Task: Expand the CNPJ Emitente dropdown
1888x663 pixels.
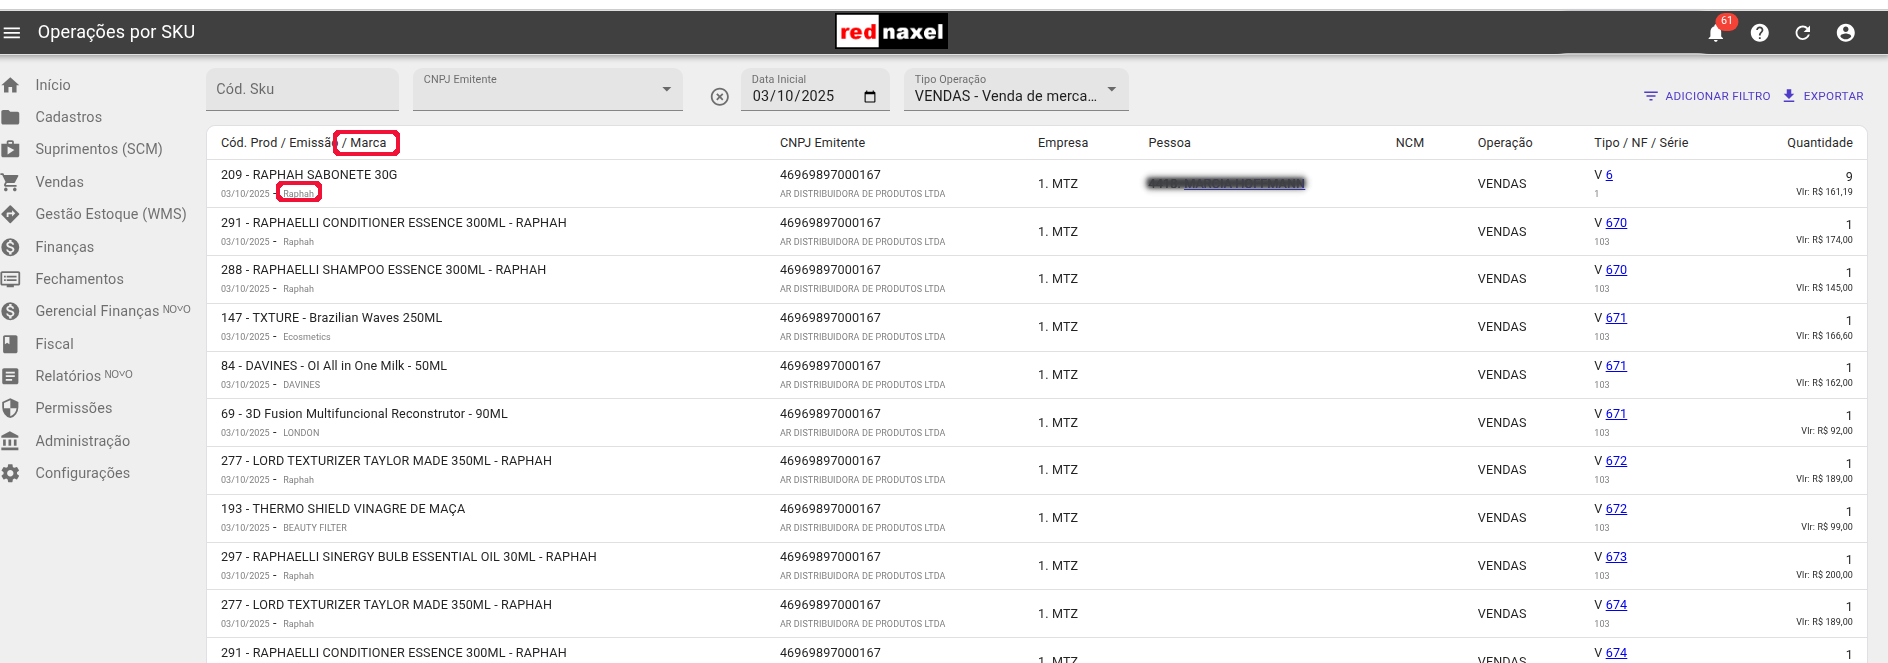Action: coord(667,90)
